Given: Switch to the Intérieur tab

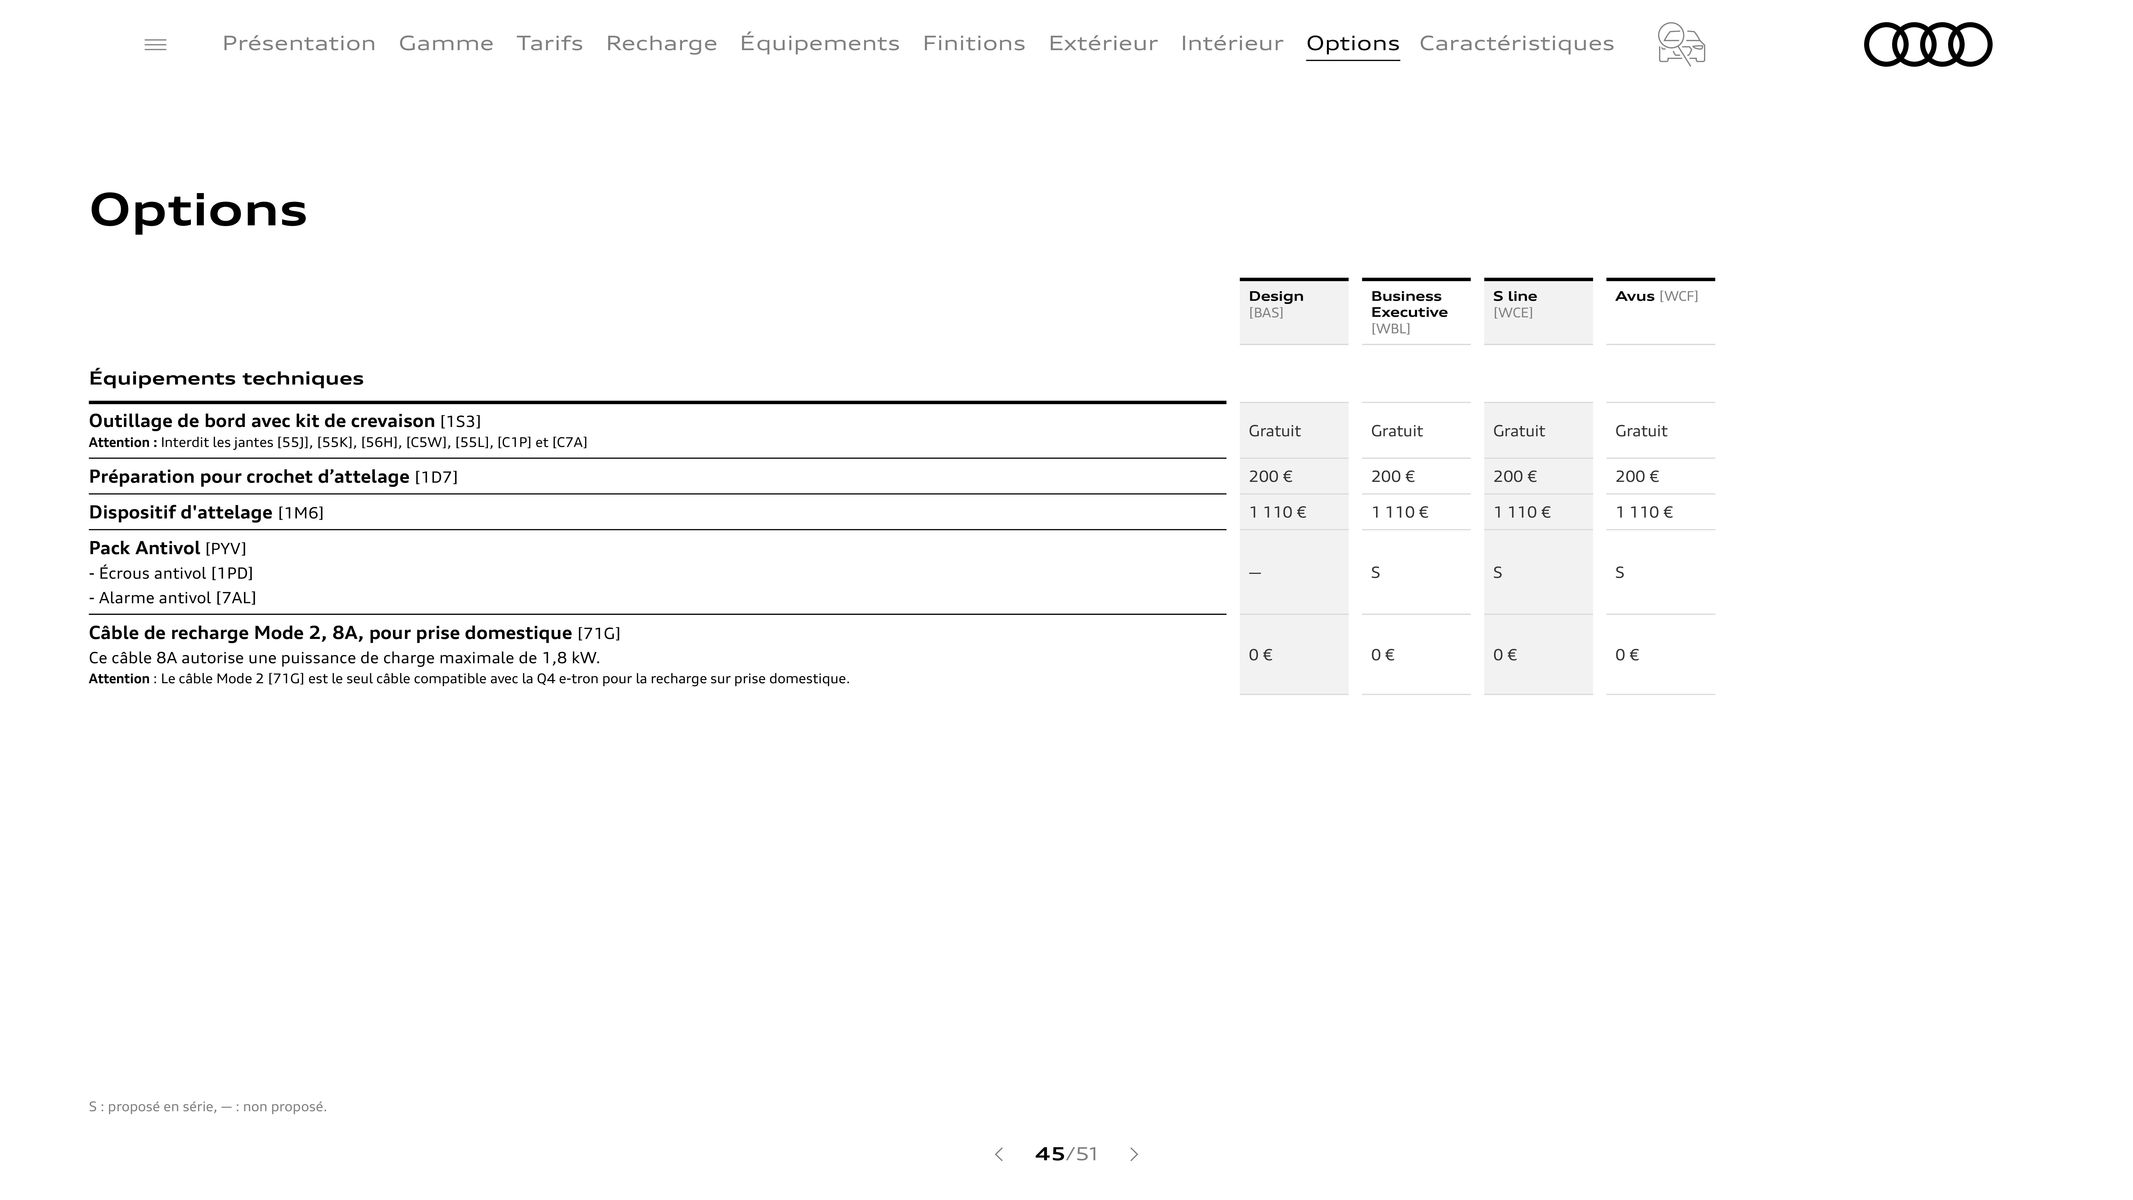Looking at the screenshot, I should (x=1232, y=43).
